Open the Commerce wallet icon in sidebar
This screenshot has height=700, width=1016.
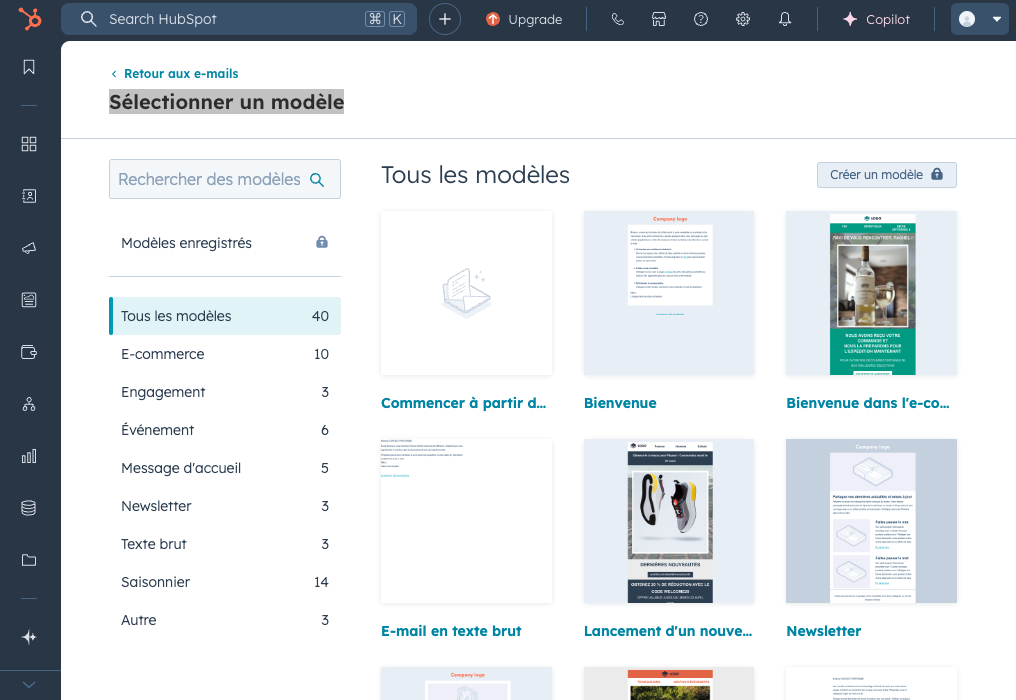coord(29,352)
